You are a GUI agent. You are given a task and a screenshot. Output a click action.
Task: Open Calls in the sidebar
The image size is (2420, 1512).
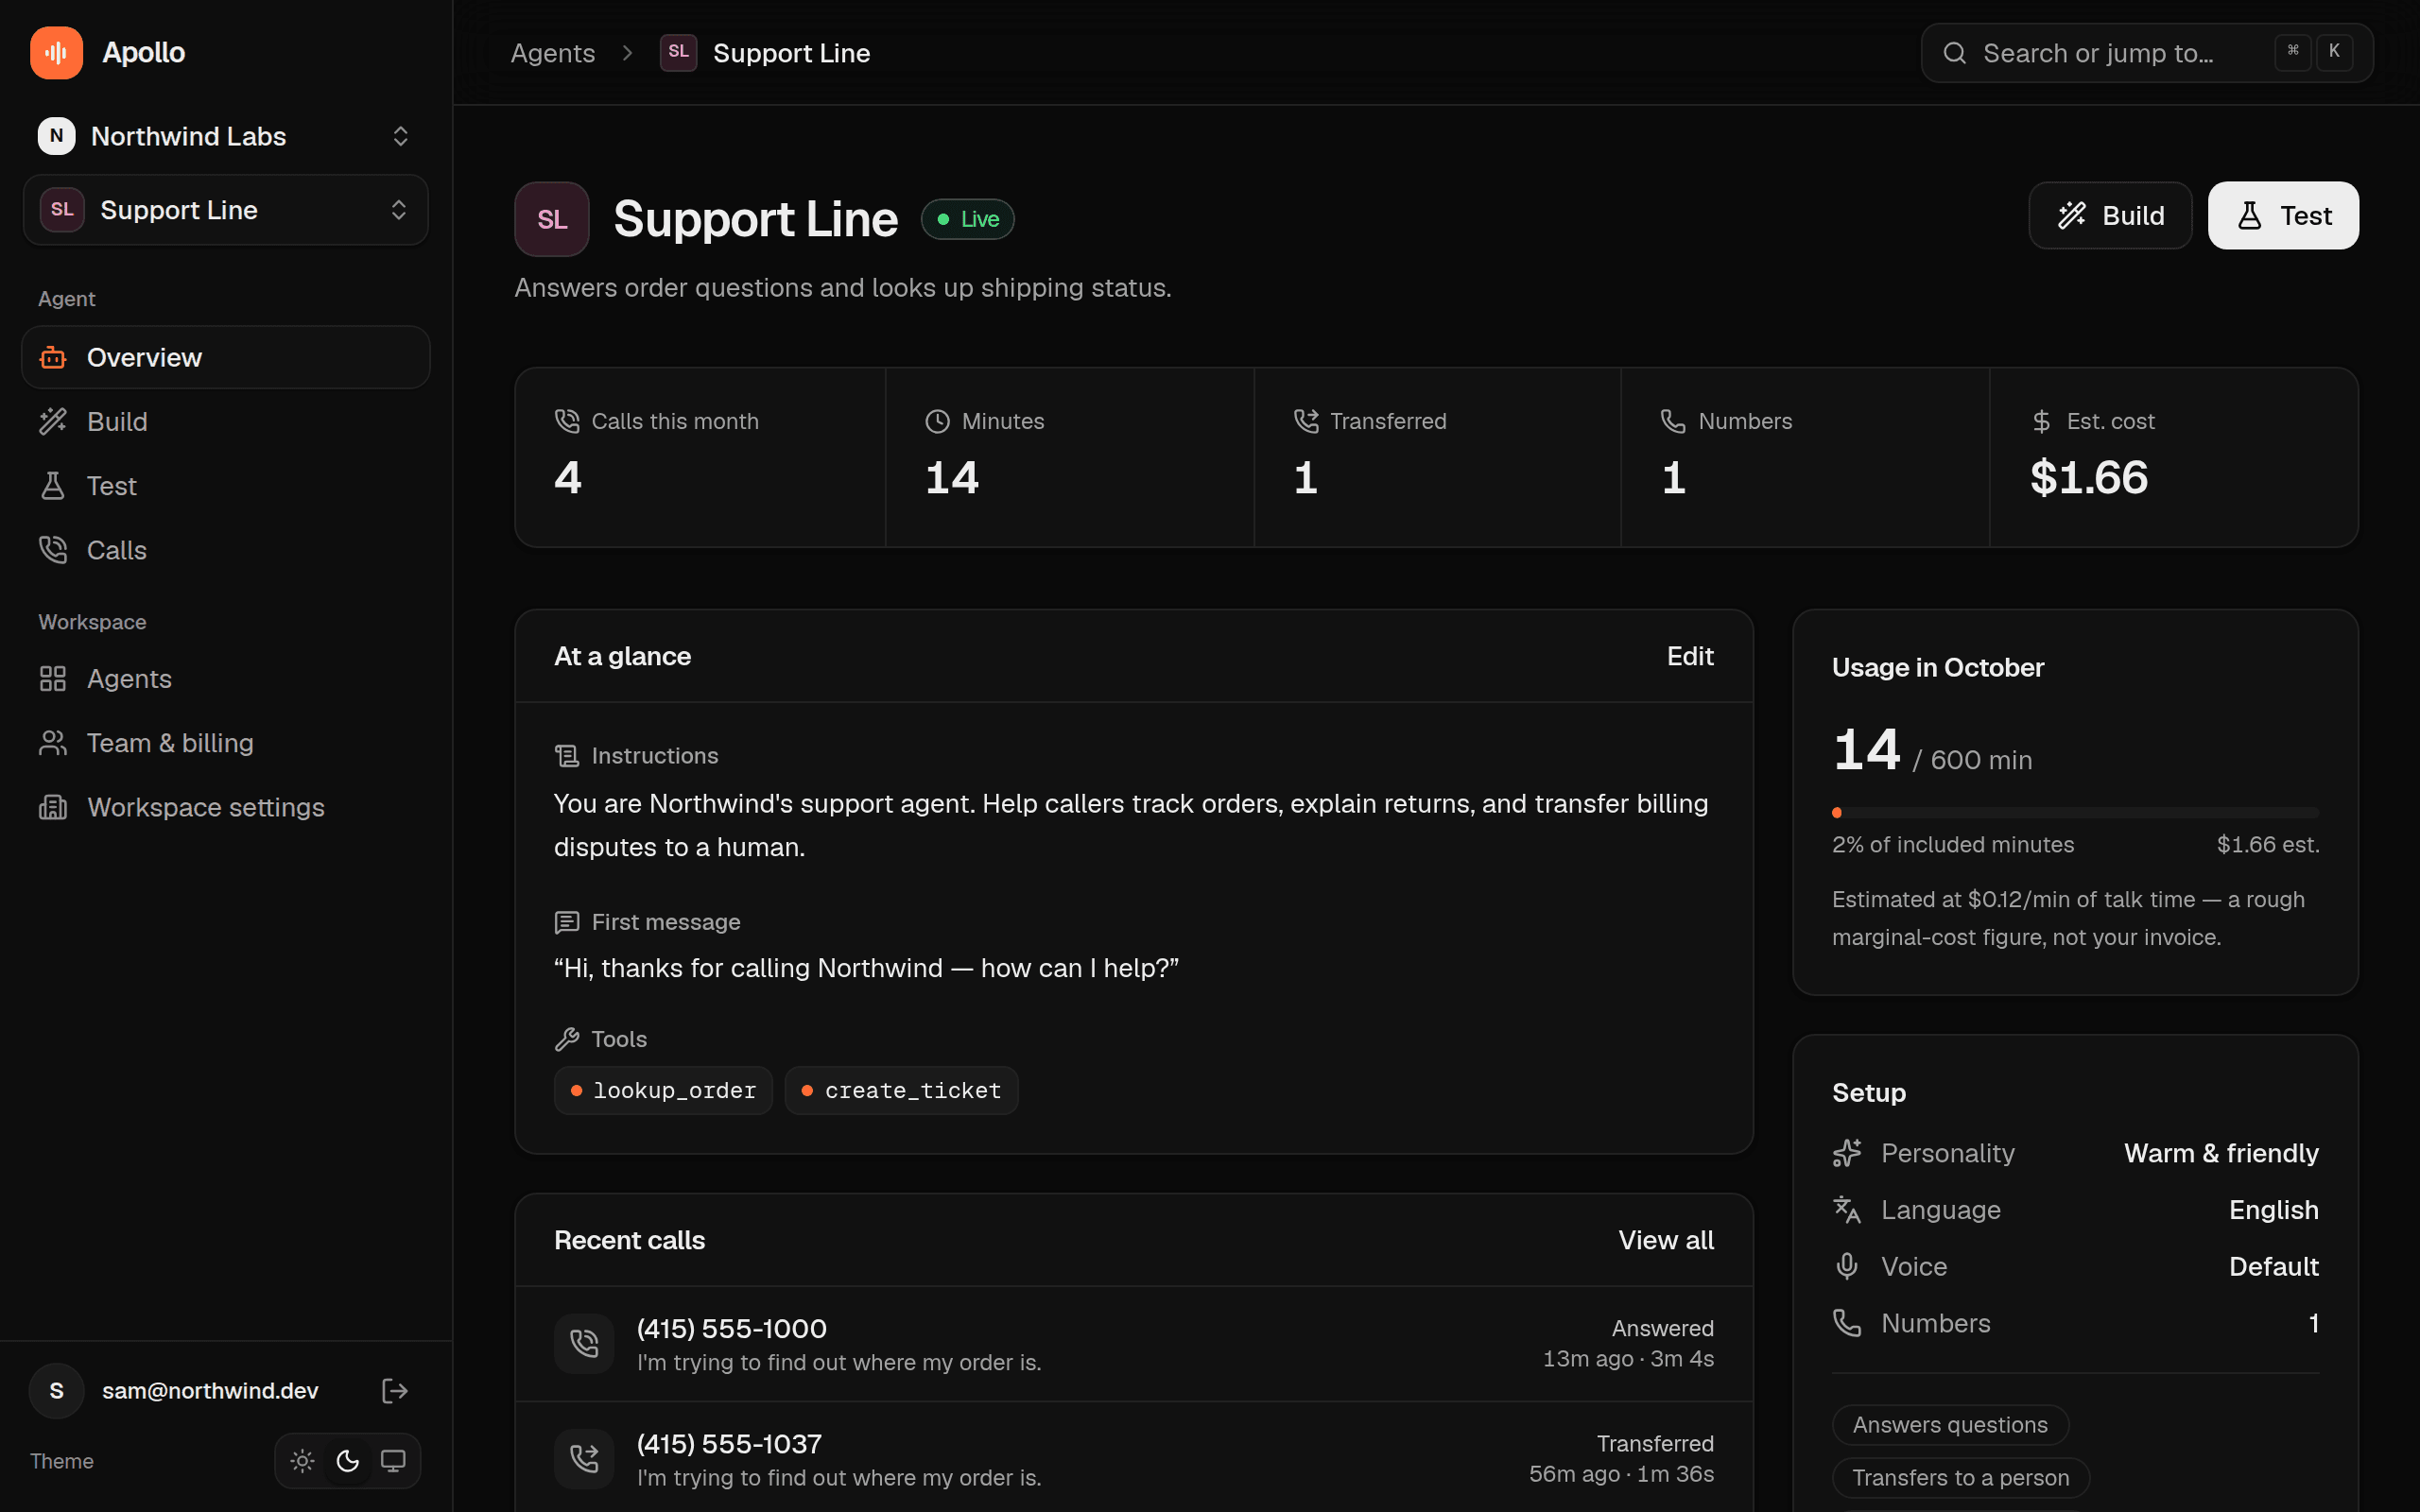[226, 550]
